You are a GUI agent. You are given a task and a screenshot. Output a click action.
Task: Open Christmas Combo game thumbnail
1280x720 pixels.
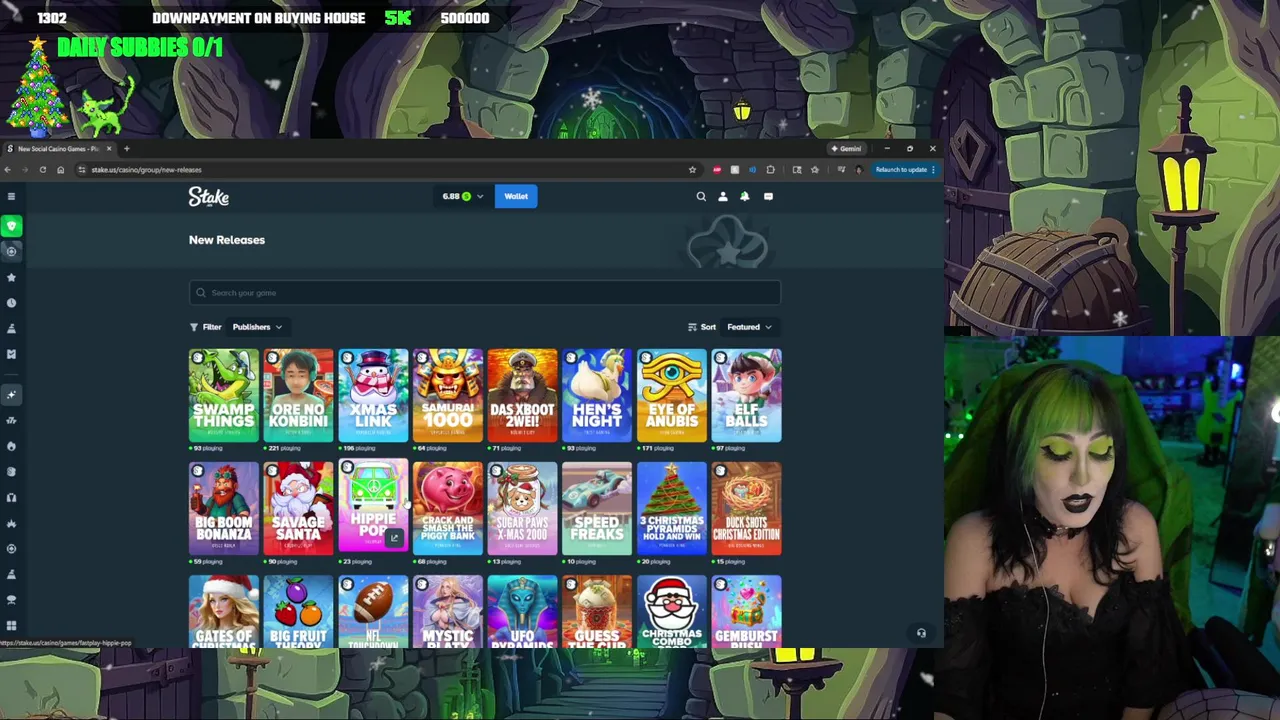[x=672, y=611]
